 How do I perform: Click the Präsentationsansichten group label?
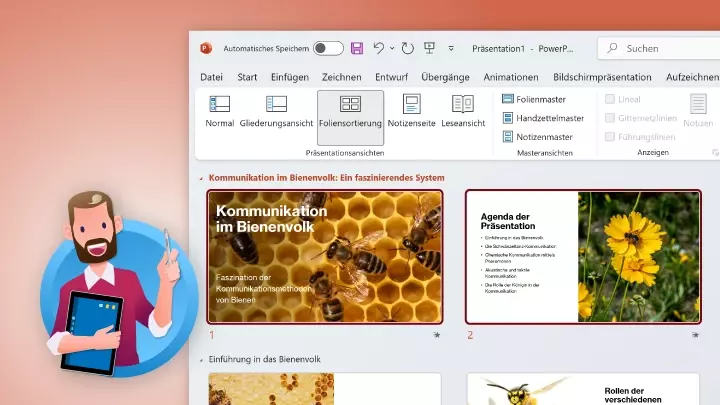pos(345,153)
